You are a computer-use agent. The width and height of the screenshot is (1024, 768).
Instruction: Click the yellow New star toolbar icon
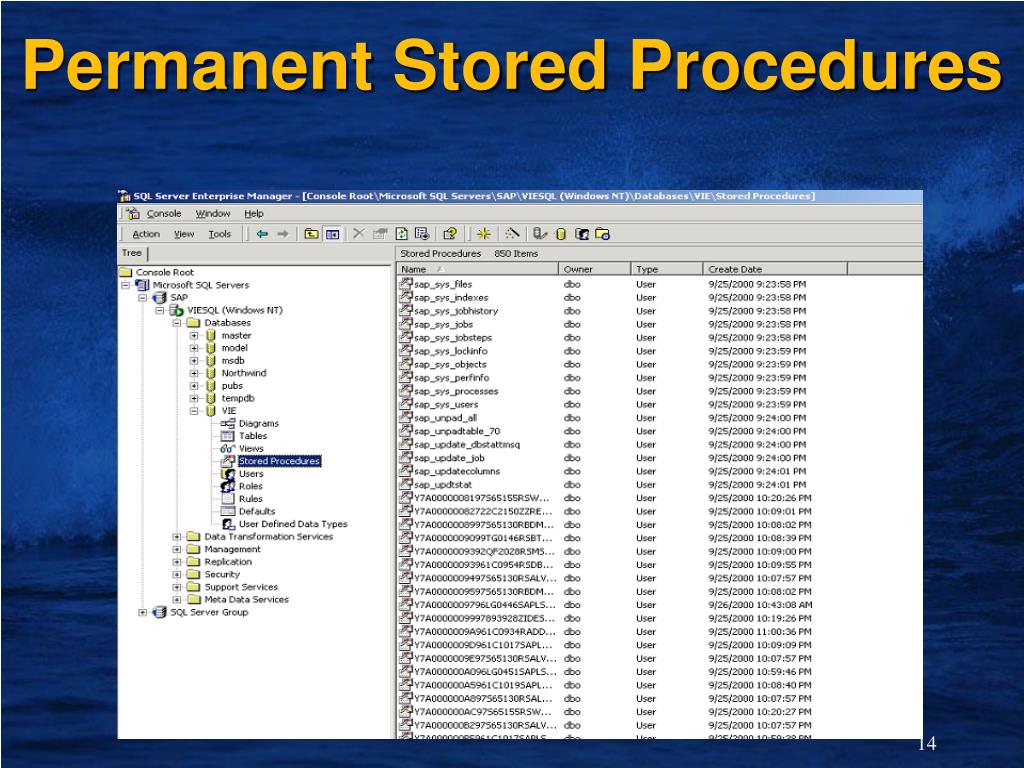pos(483,234)
